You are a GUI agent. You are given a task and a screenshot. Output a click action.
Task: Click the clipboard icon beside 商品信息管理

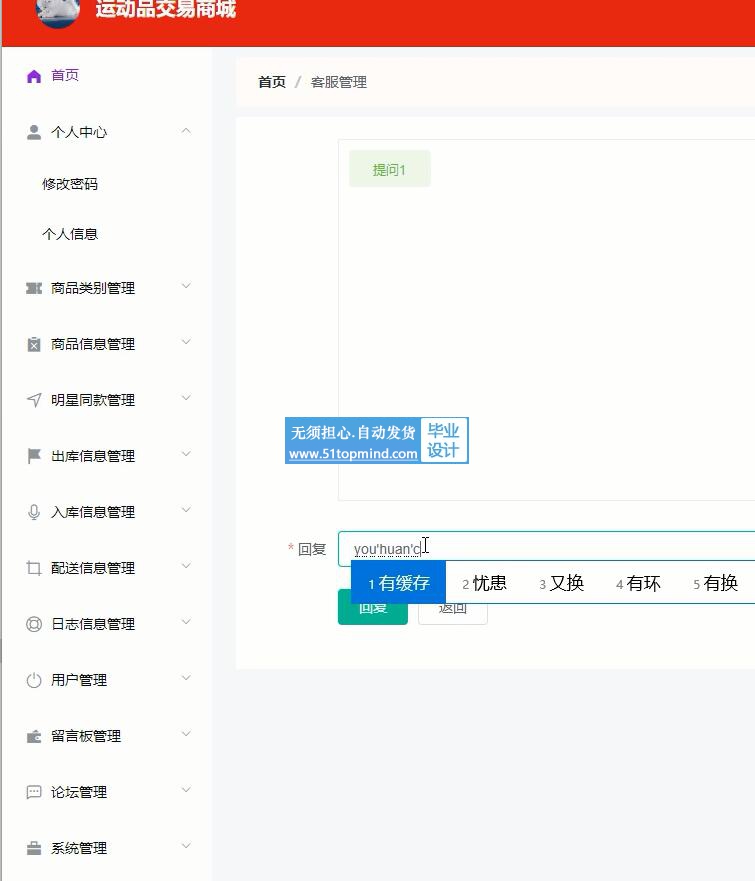[x=34, y=344]
